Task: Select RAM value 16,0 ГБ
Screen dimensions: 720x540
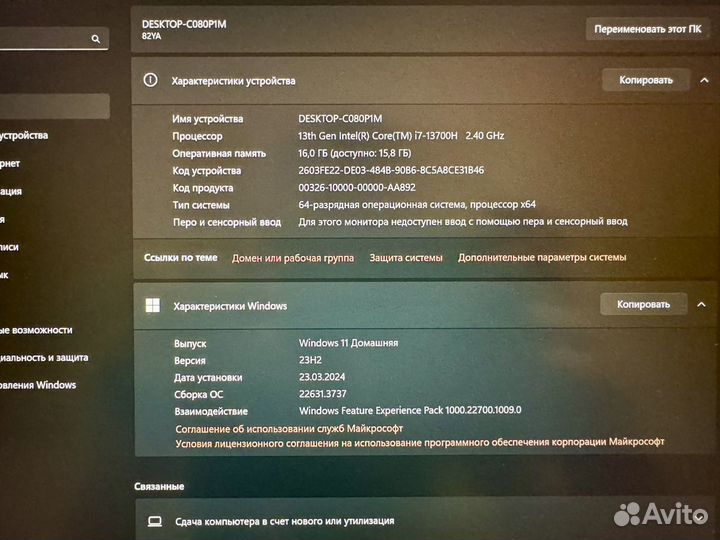Action: coord(354,153)
